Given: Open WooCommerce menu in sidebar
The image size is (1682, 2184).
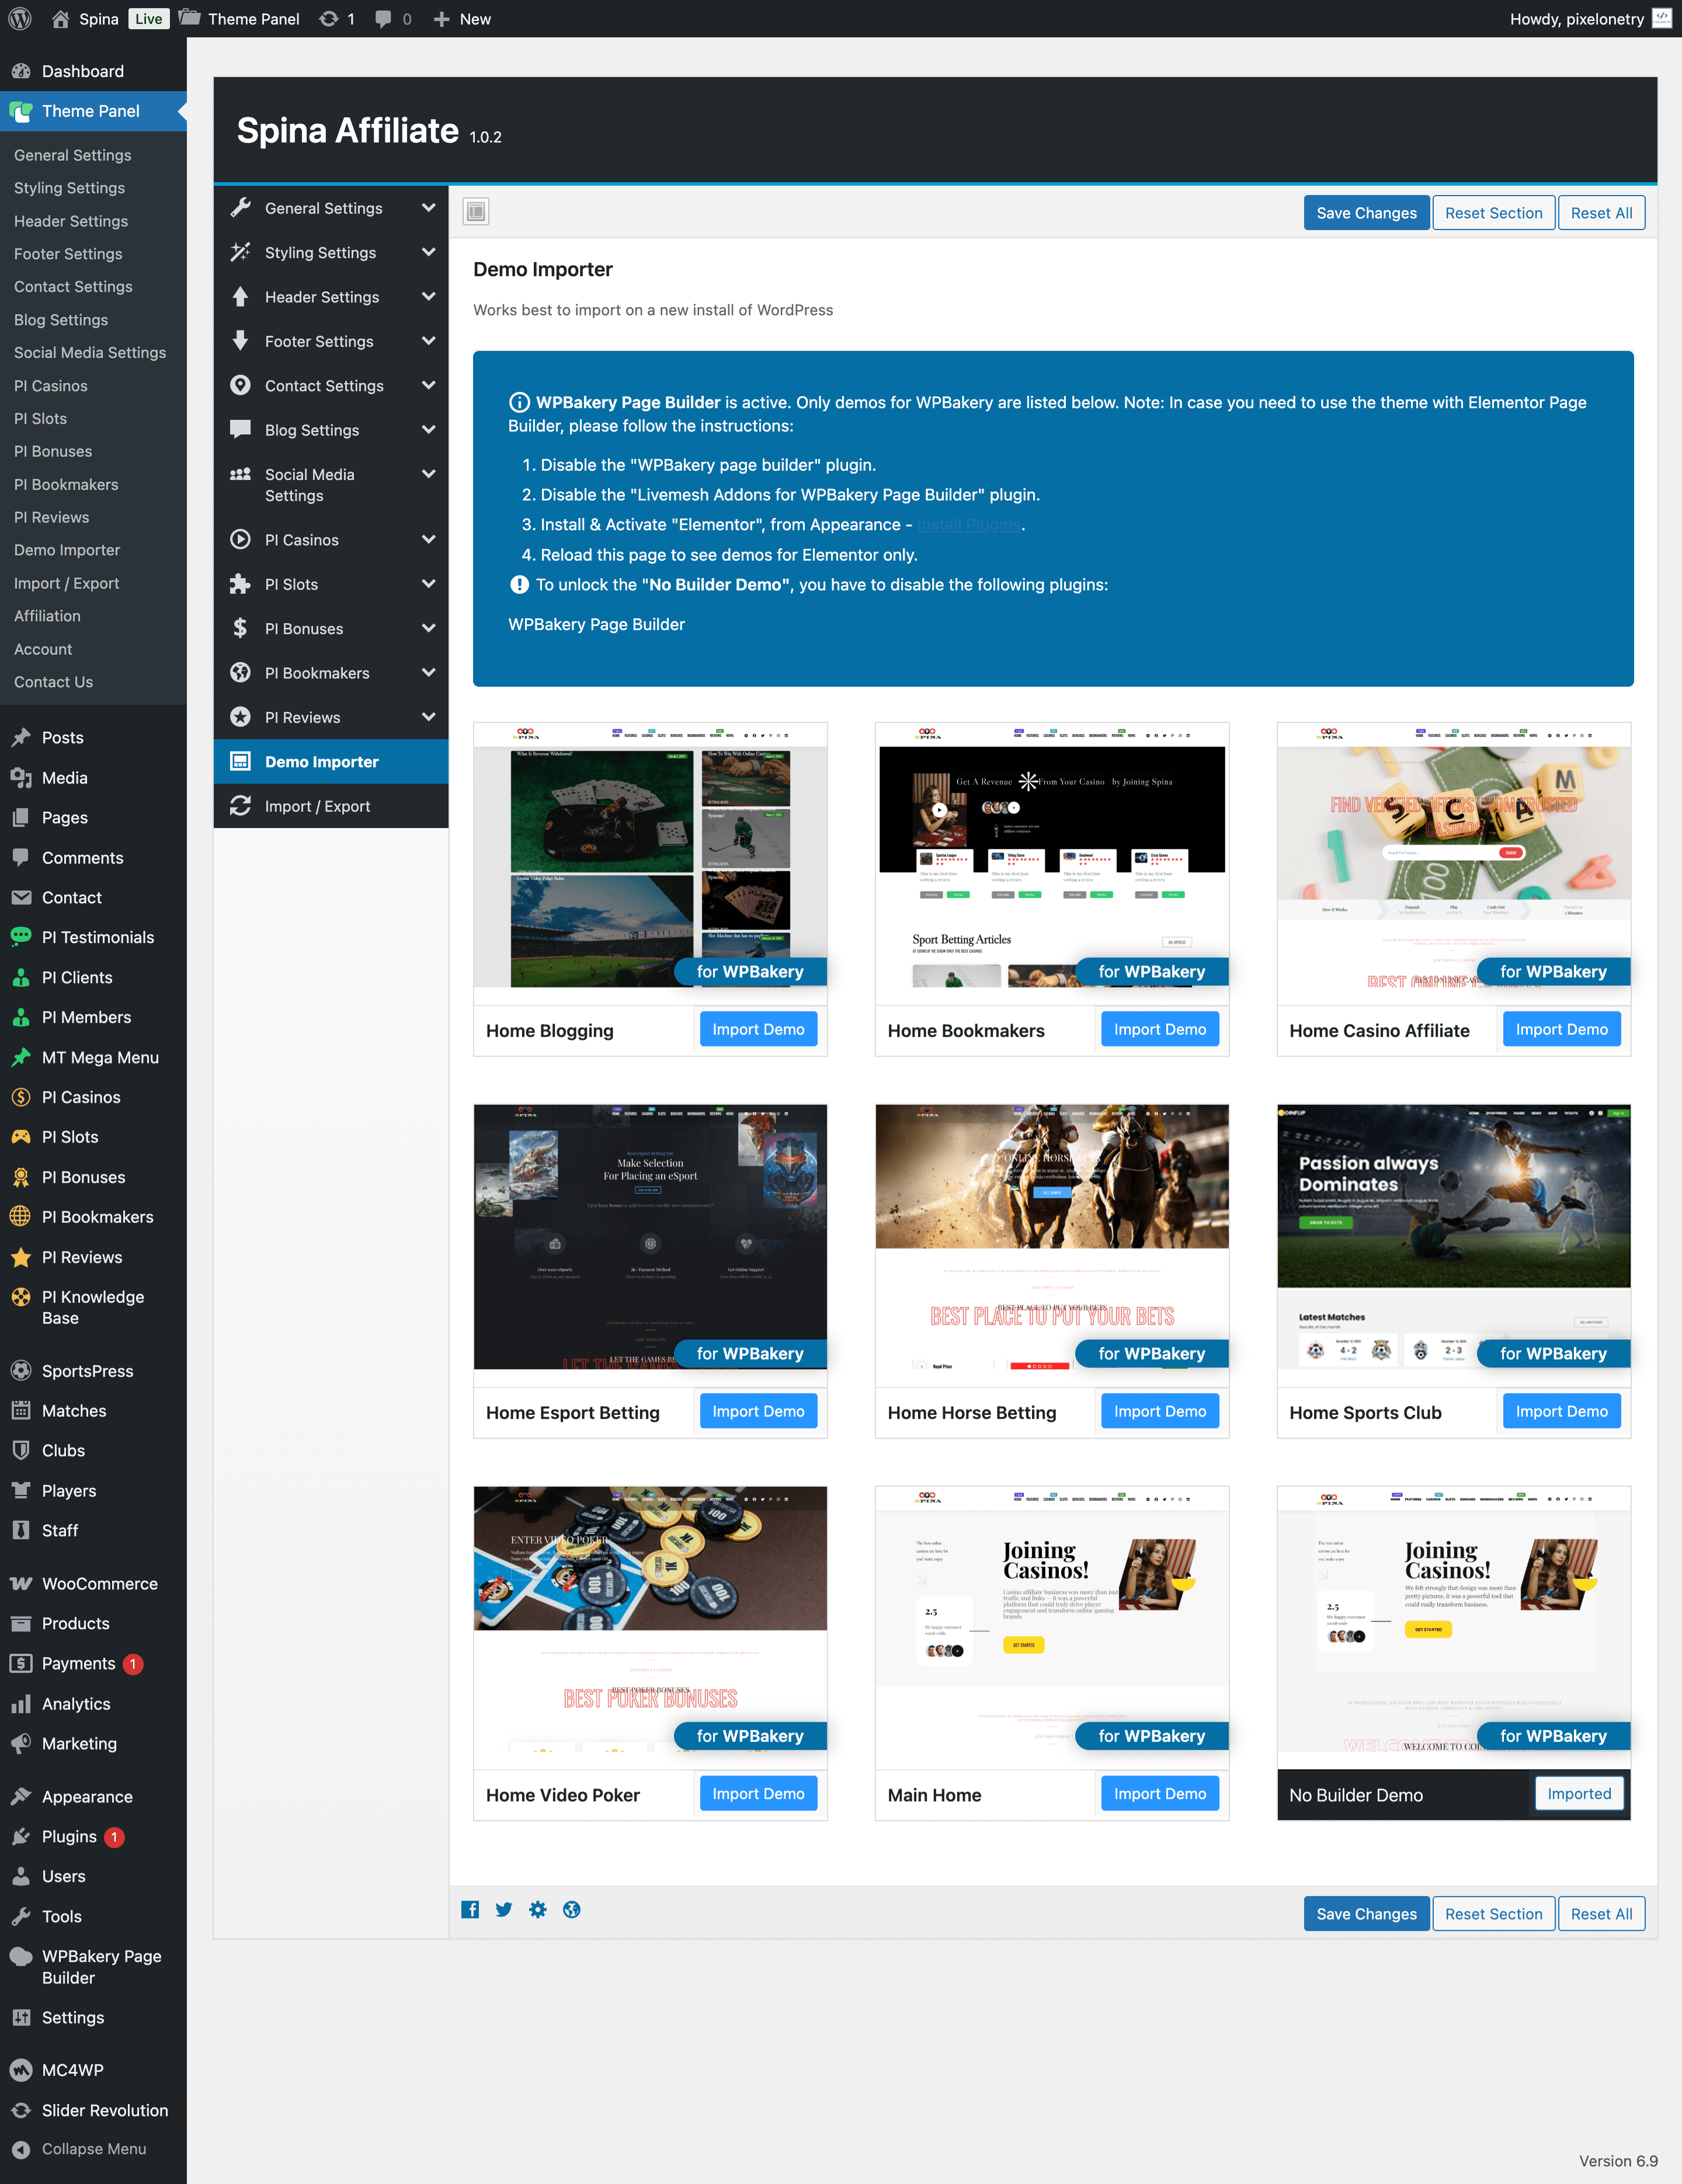Looking at the screenshot, I should click(99, 1583).
